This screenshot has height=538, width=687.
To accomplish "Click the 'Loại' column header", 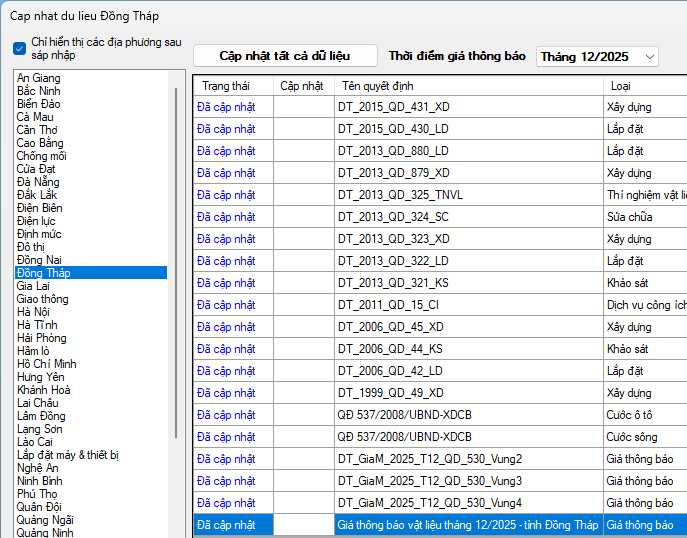I will [x=620, y=86].
